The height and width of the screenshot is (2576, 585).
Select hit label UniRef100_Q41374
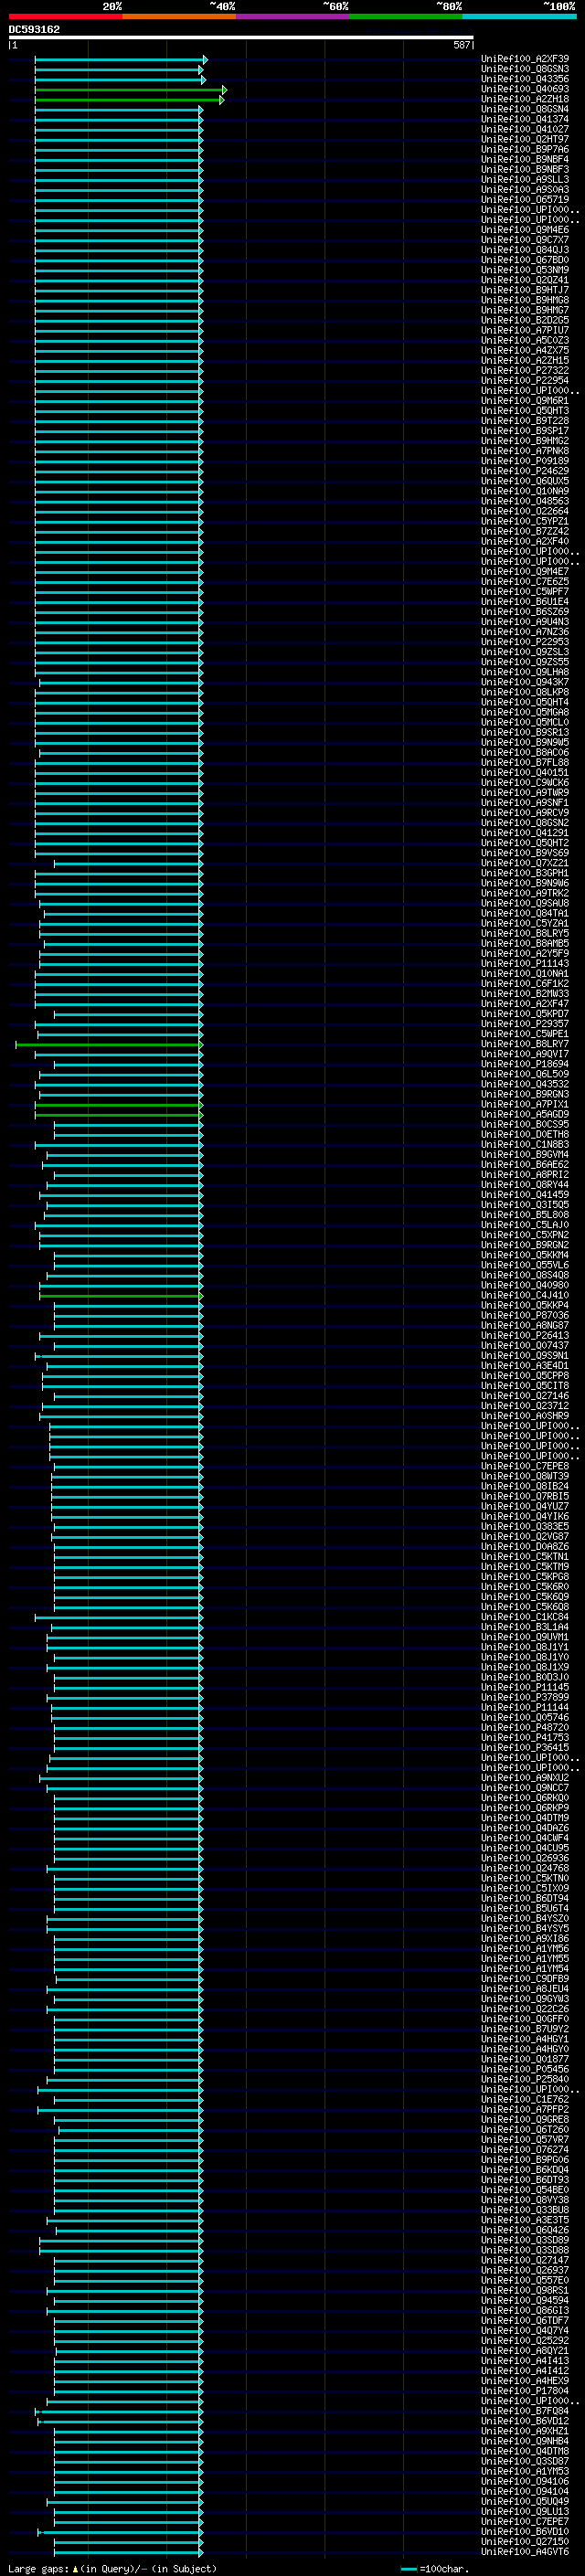click(525, 119)
